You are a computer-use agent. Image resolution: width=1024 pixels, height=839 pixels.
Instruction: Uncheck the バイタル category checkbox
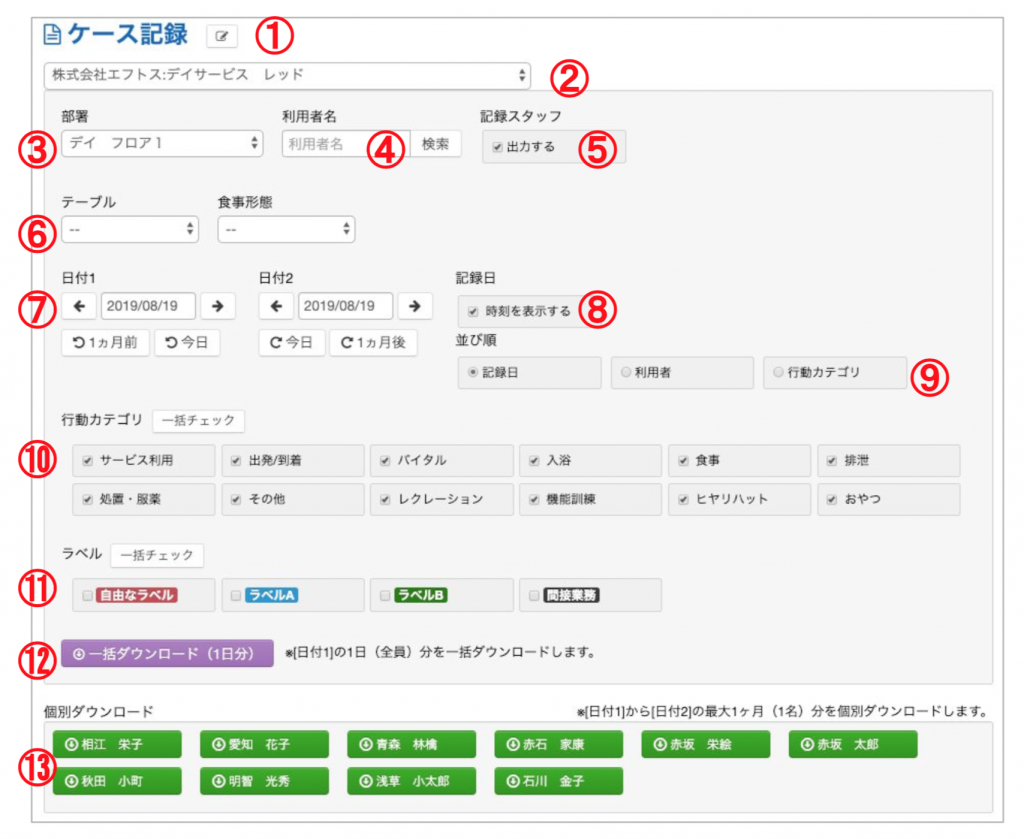(x=385, y=461)
